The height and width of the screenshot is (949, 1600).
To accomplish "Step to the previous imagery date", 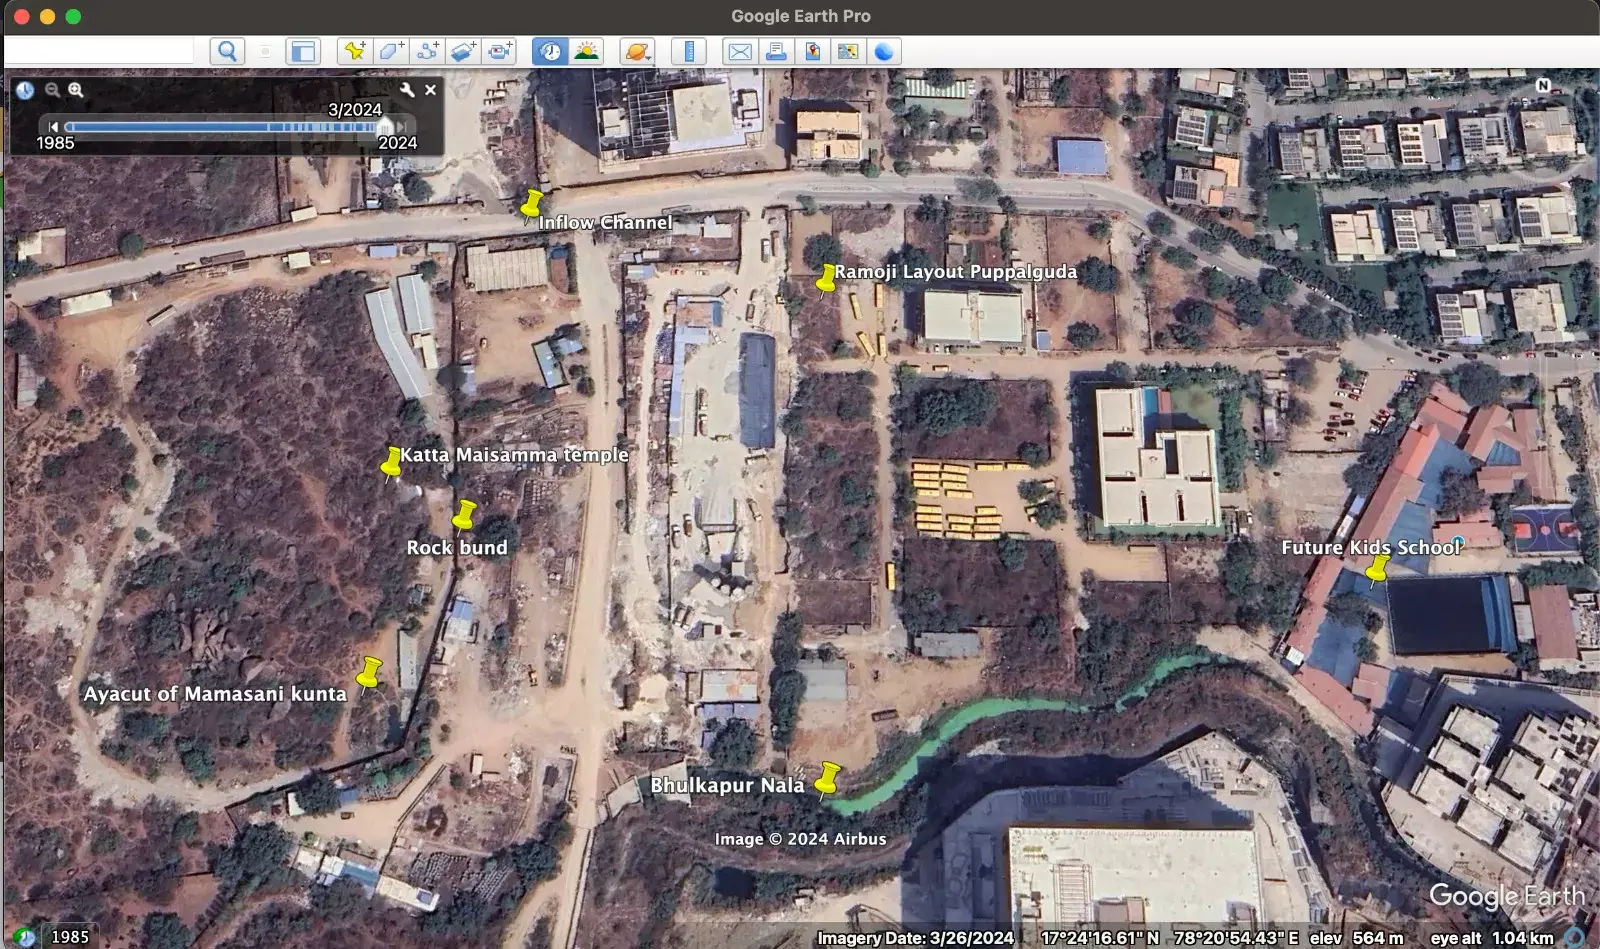I will pyautogui.click(x=54, y=127).
